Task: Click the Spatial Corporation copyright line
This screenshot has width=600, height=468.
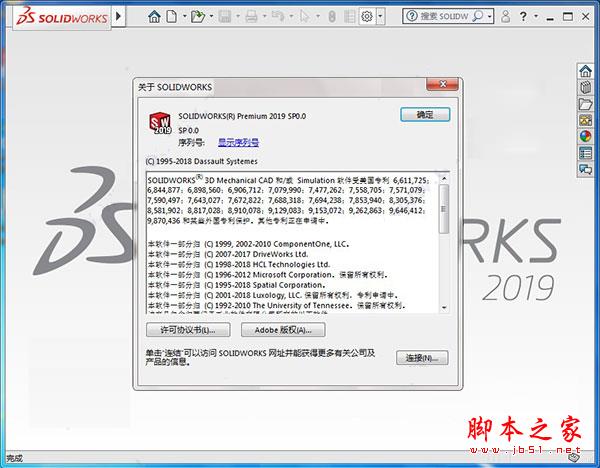Action: [236, 285]
